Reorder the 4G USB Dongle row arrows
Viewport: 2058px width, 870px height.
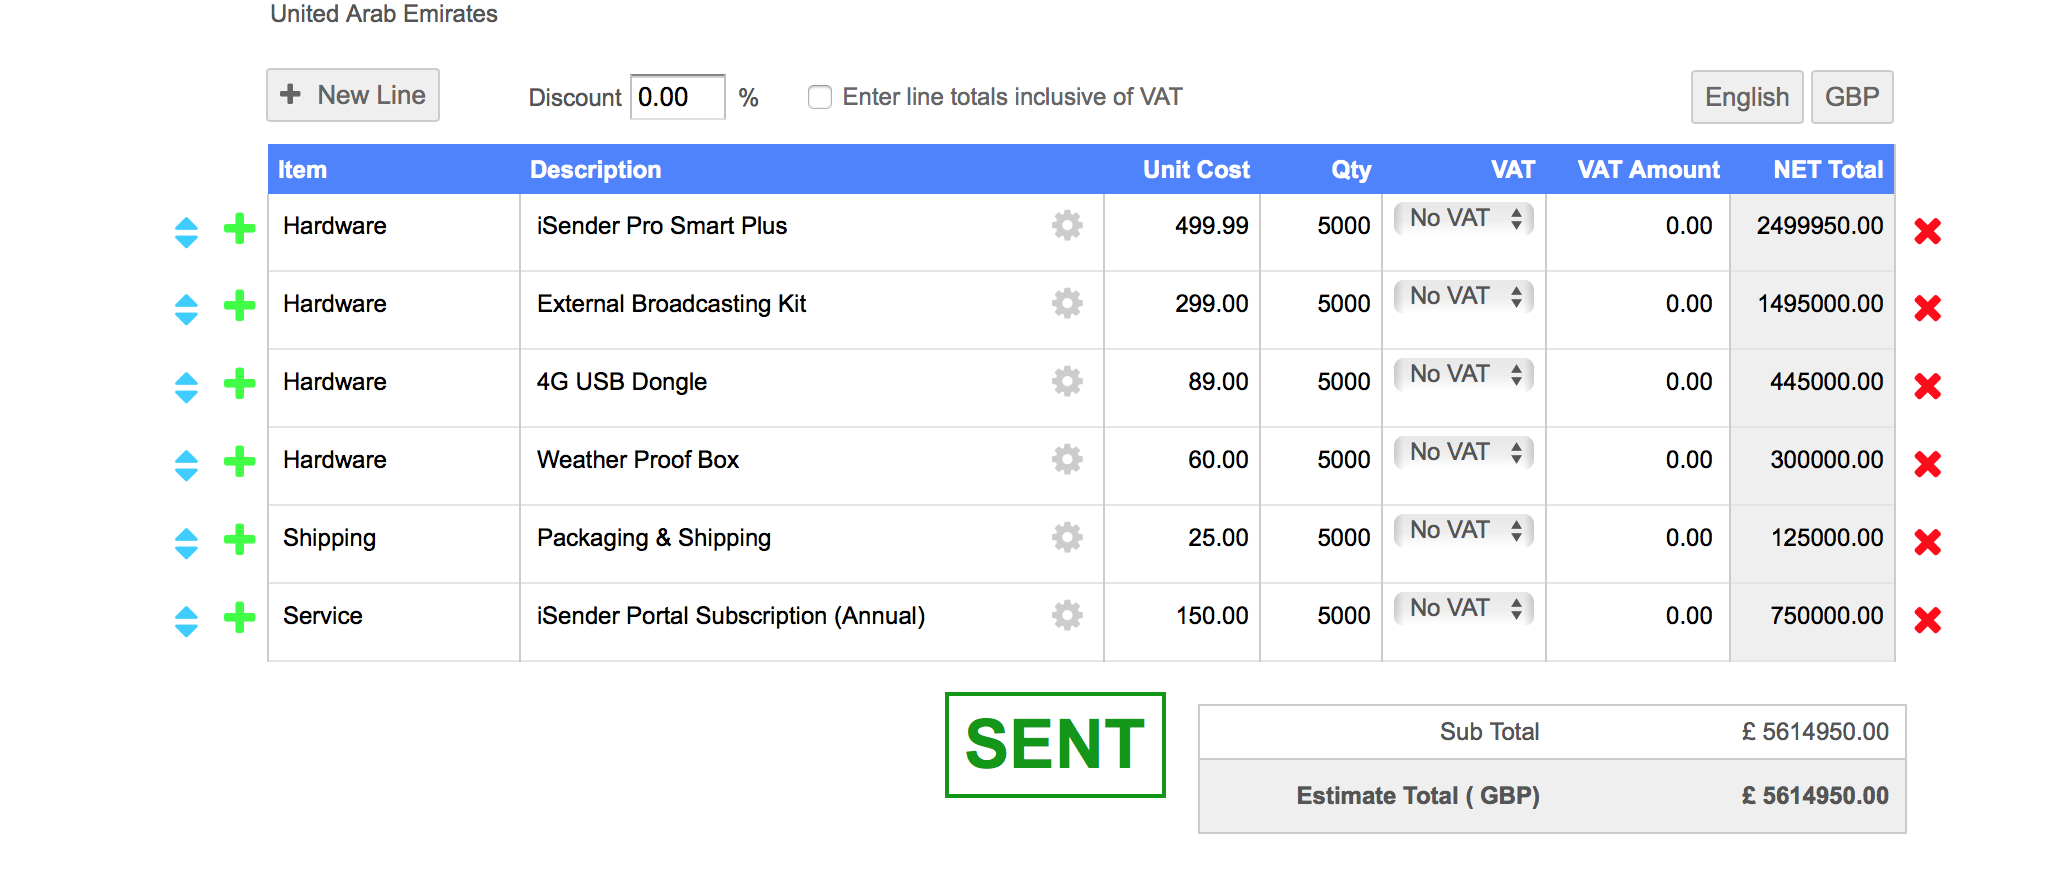tap(186, 388)
